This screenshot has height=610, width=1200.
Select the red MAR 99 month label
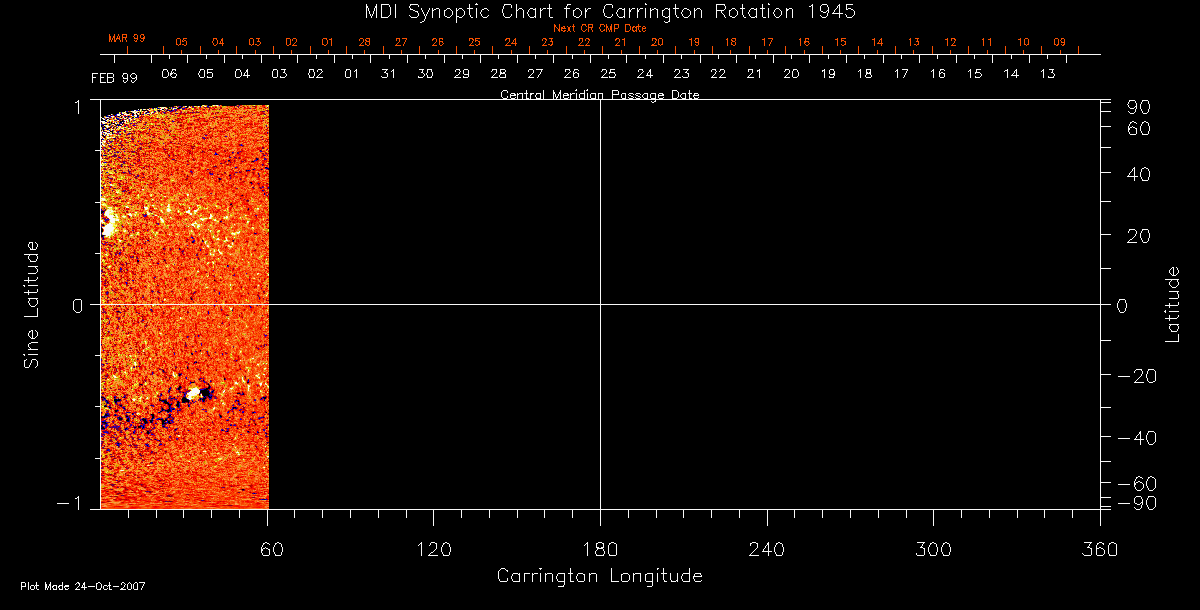click(x=127, y=38)
